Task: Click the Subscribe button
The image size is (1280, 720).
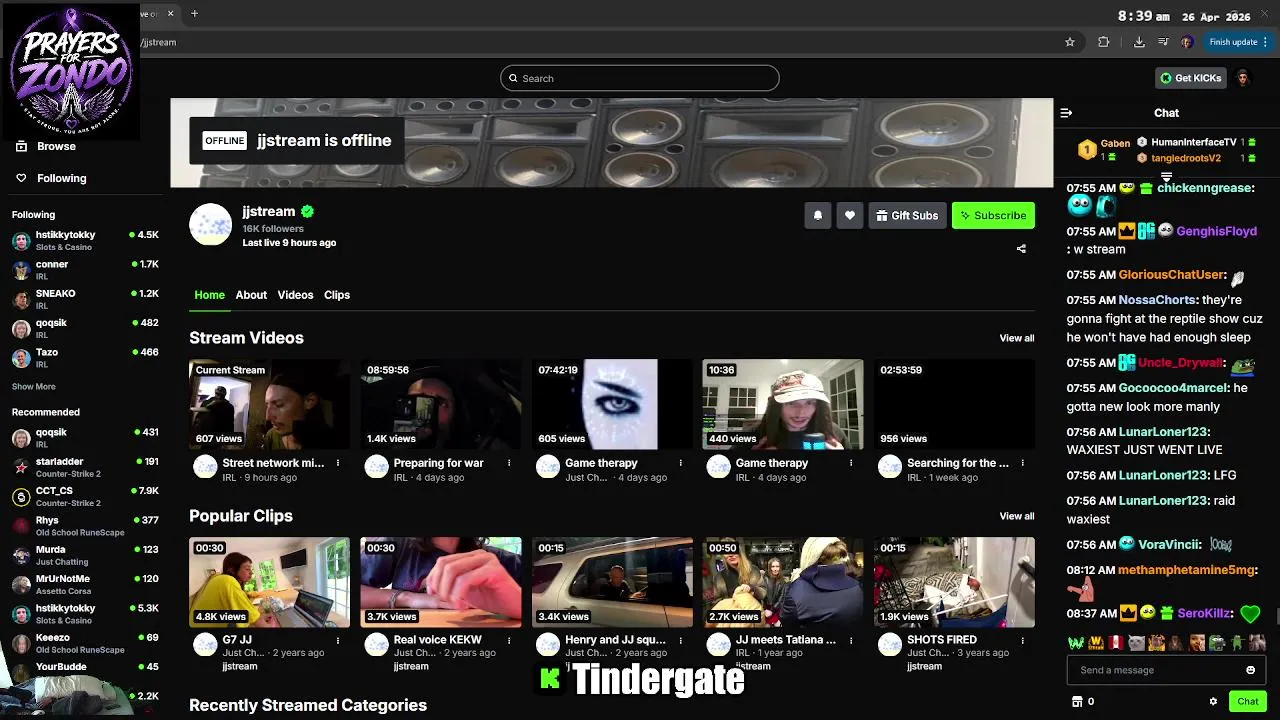Action: 993,215
